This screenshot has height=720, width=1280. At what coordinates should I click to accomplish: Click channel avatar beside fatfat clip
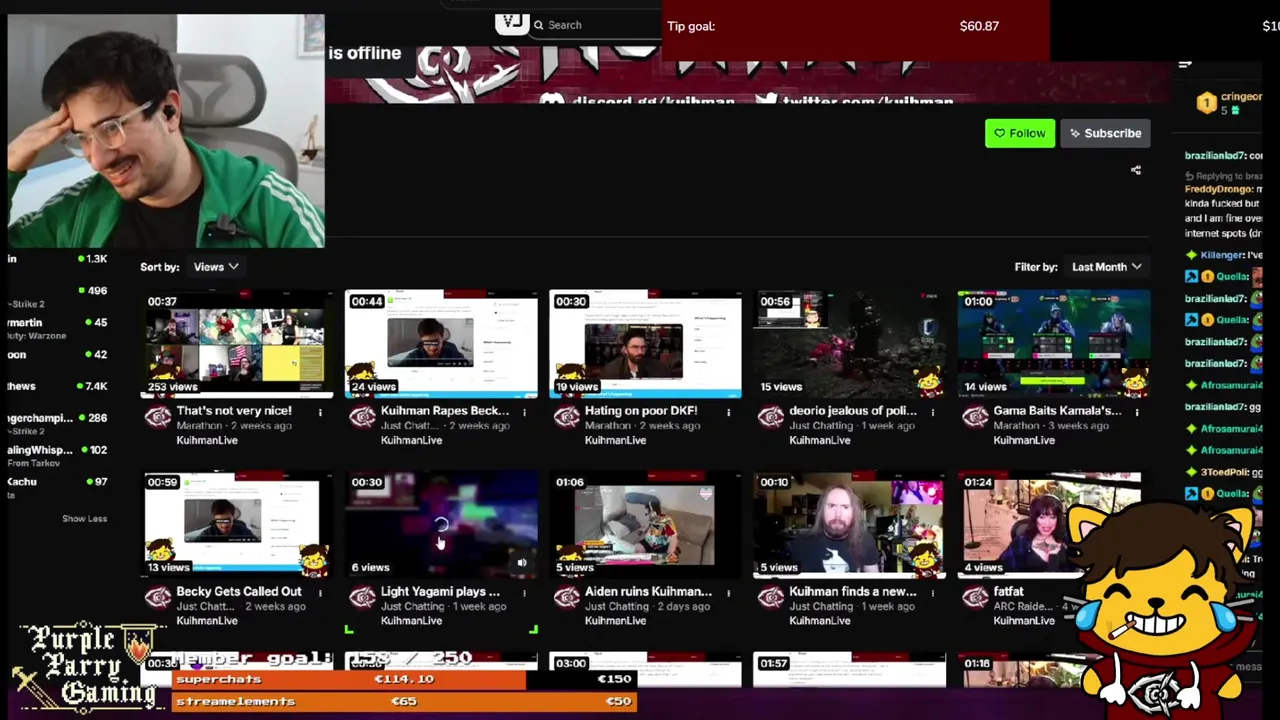pos(974,597)
